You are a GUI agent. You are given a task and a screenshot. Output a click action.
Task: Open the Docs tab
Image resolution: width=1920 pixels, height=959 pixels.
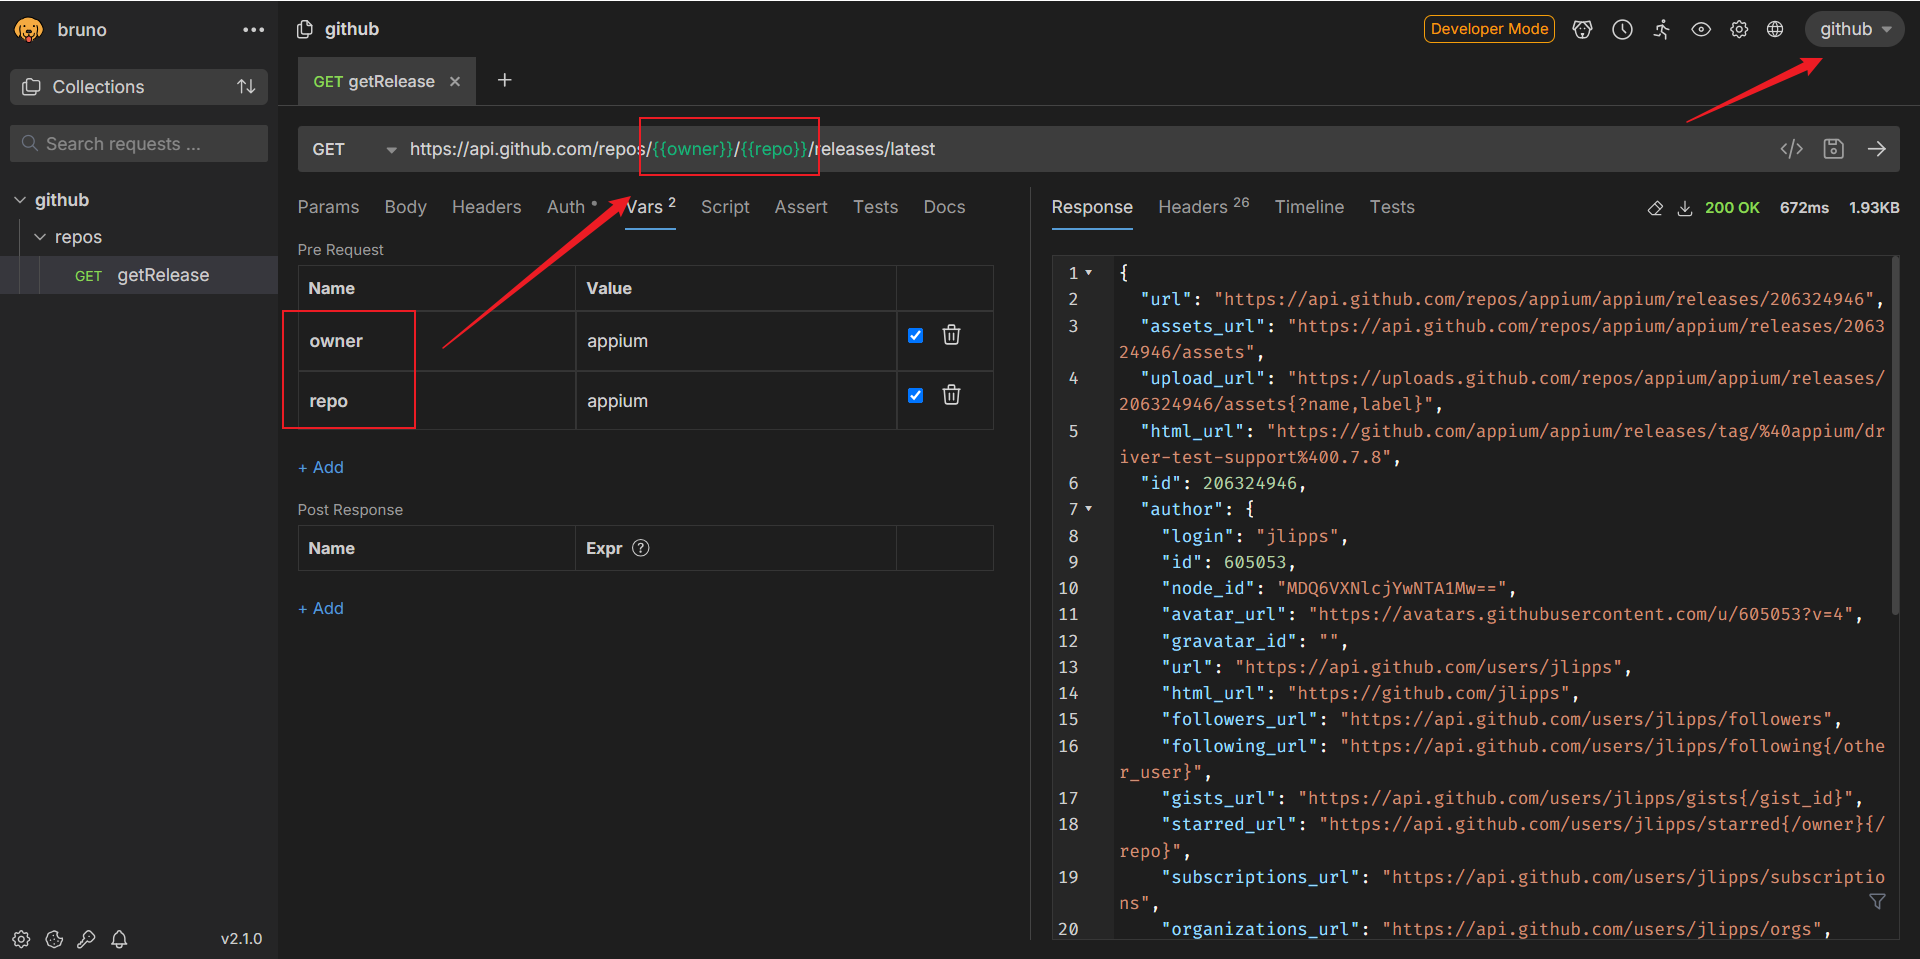944,207
